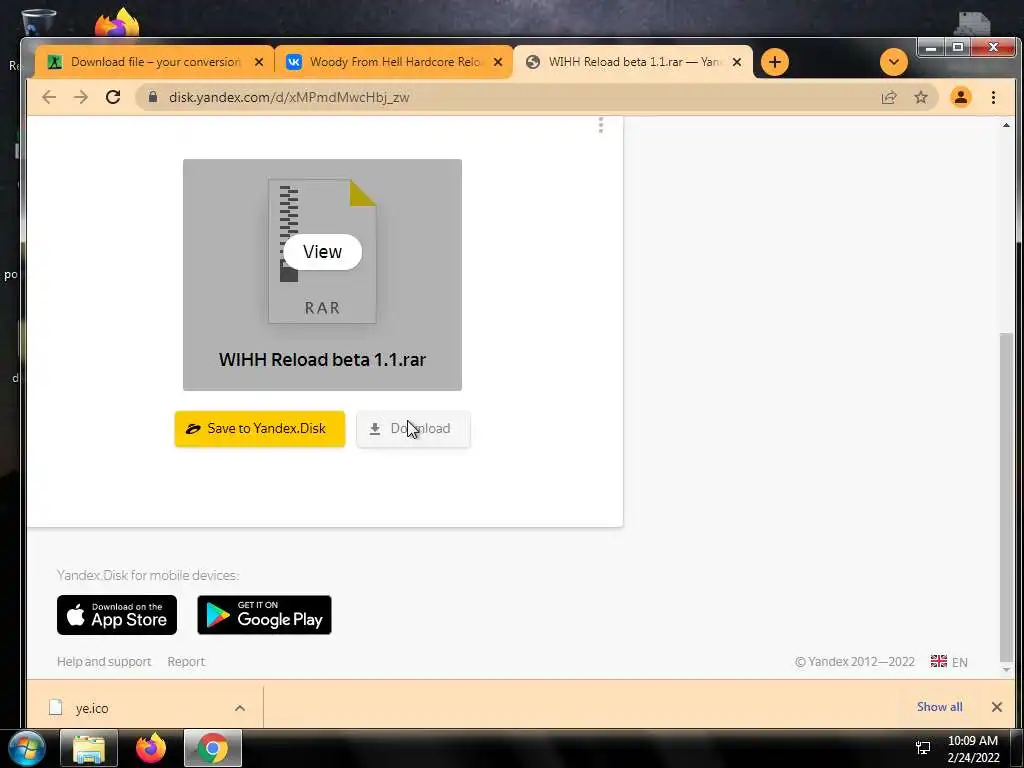
Task: Click the Recycle Bin desktop icon
Action: coord(37,22)
